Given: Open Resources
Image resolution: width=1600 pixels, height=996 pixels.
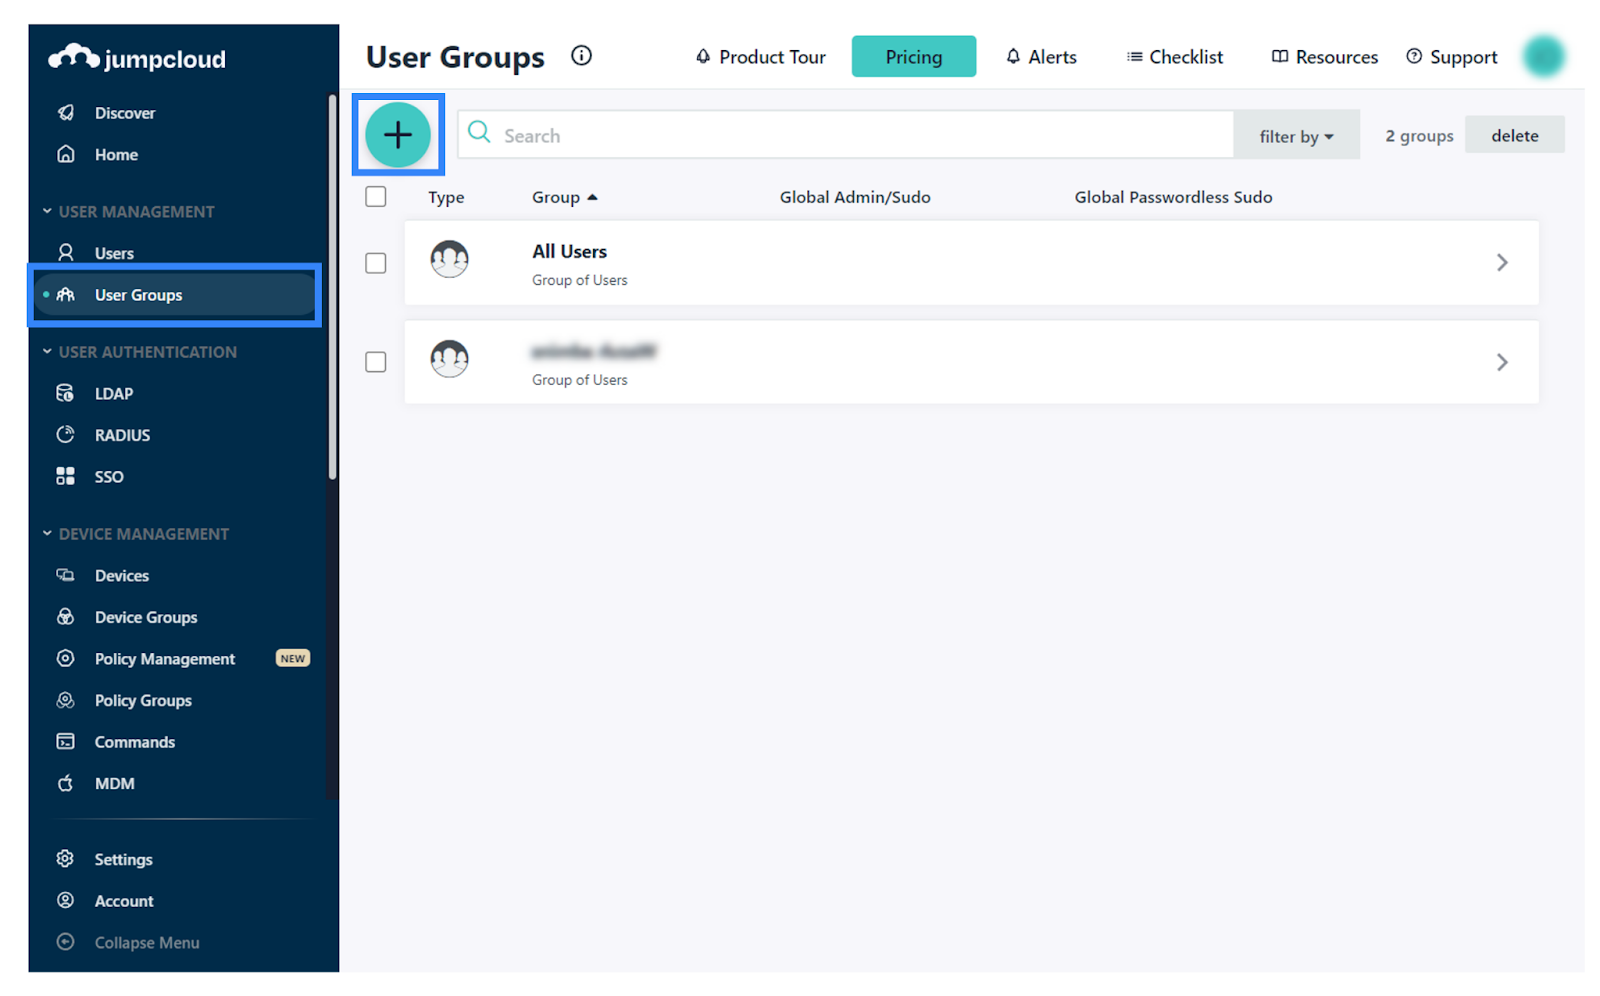Looking at the screenshot, I should point(1325,57).
